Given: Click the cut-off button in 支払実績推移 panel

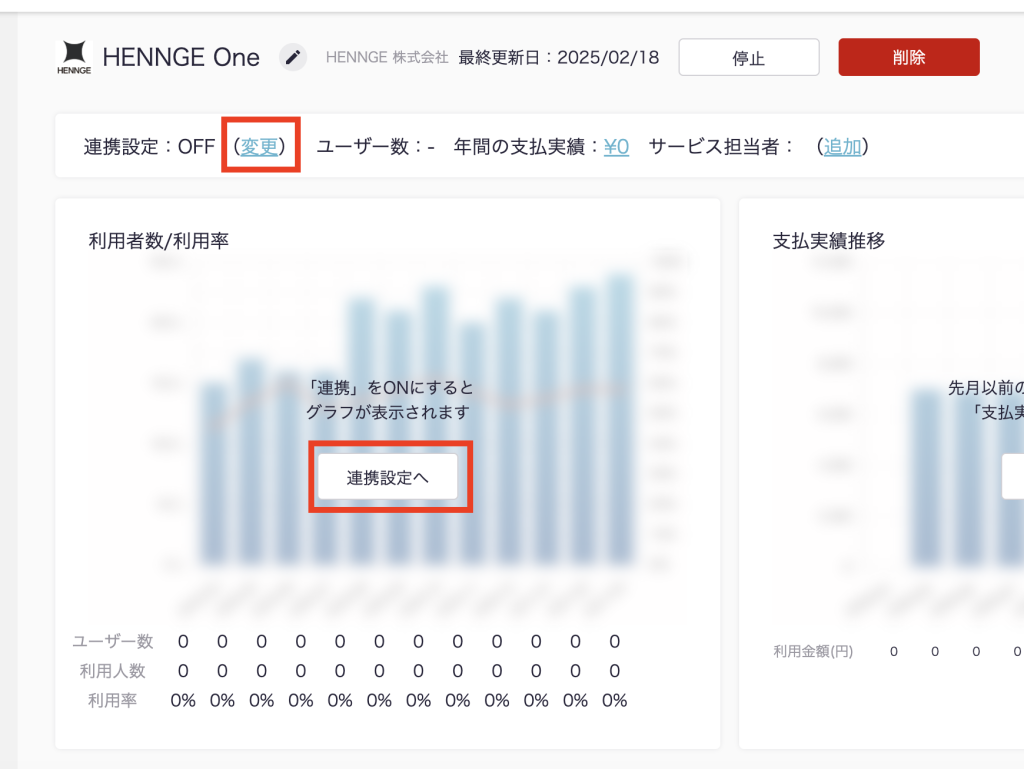Looking at the screenshot, I should point(1013,477).
